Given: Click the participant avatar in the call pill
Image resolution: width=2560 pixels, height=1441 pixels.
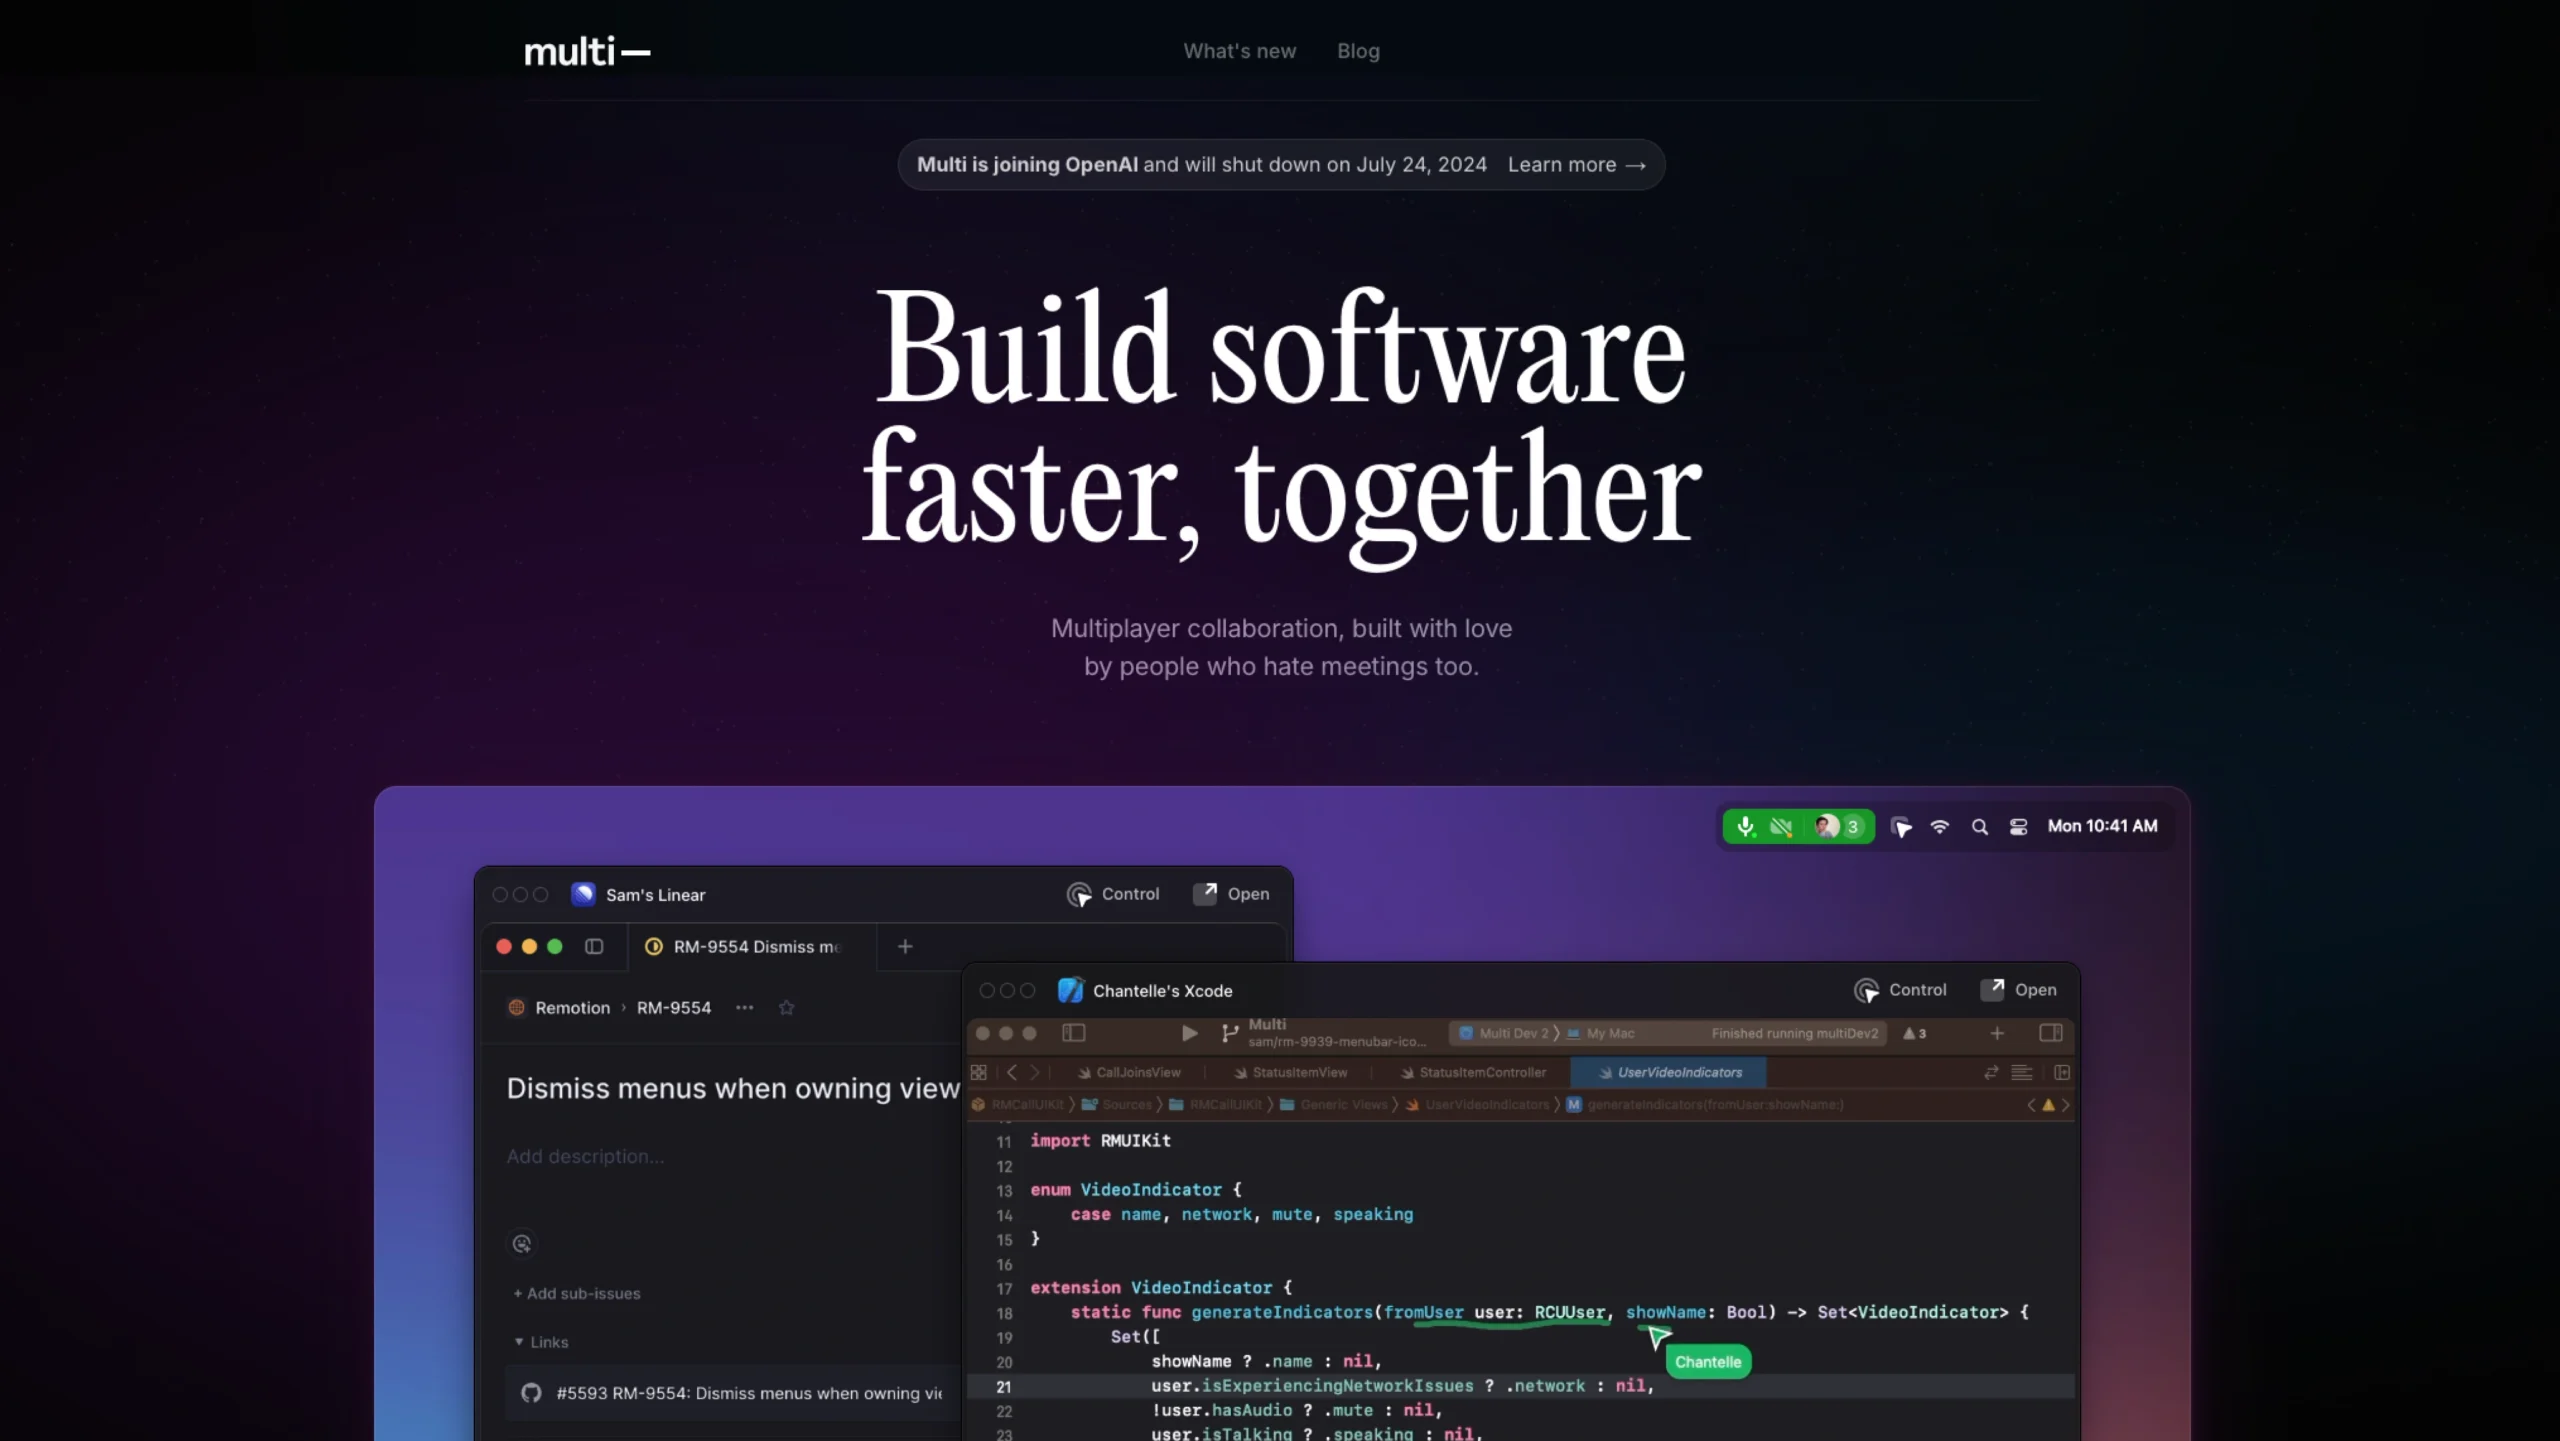Looking at the screenshot, I should 1827,827.
